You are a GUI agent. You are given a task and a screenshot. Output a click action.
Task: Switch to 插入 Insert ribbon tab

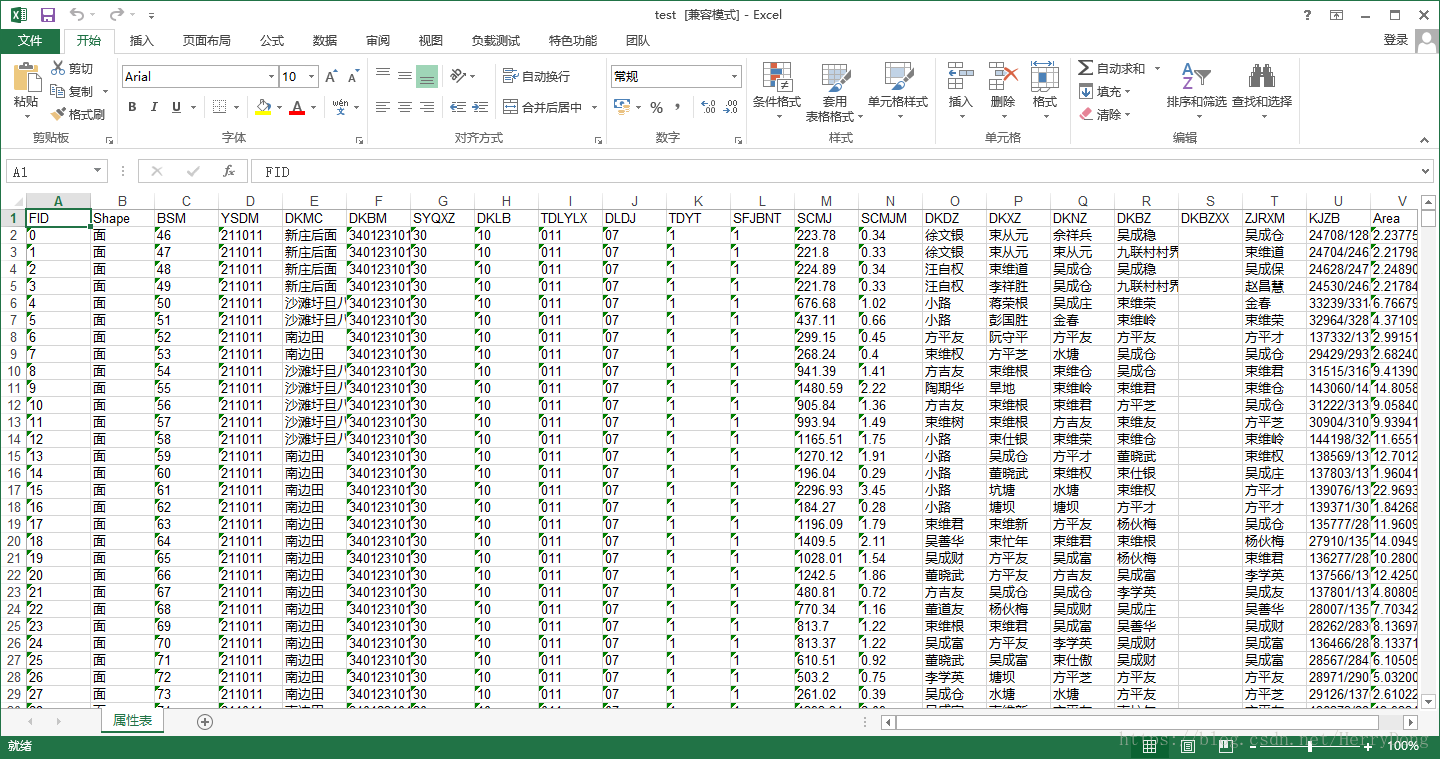(x=142, y=41)
